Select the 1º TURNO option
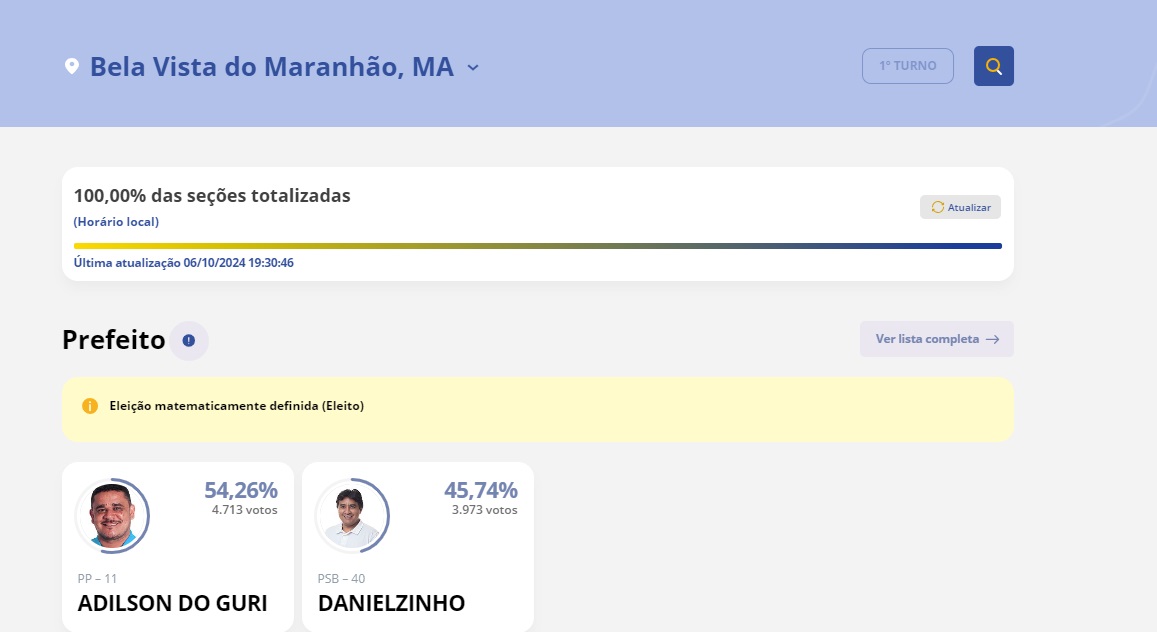This screenshot has height=632, width=1157. [x=908, y=66]
